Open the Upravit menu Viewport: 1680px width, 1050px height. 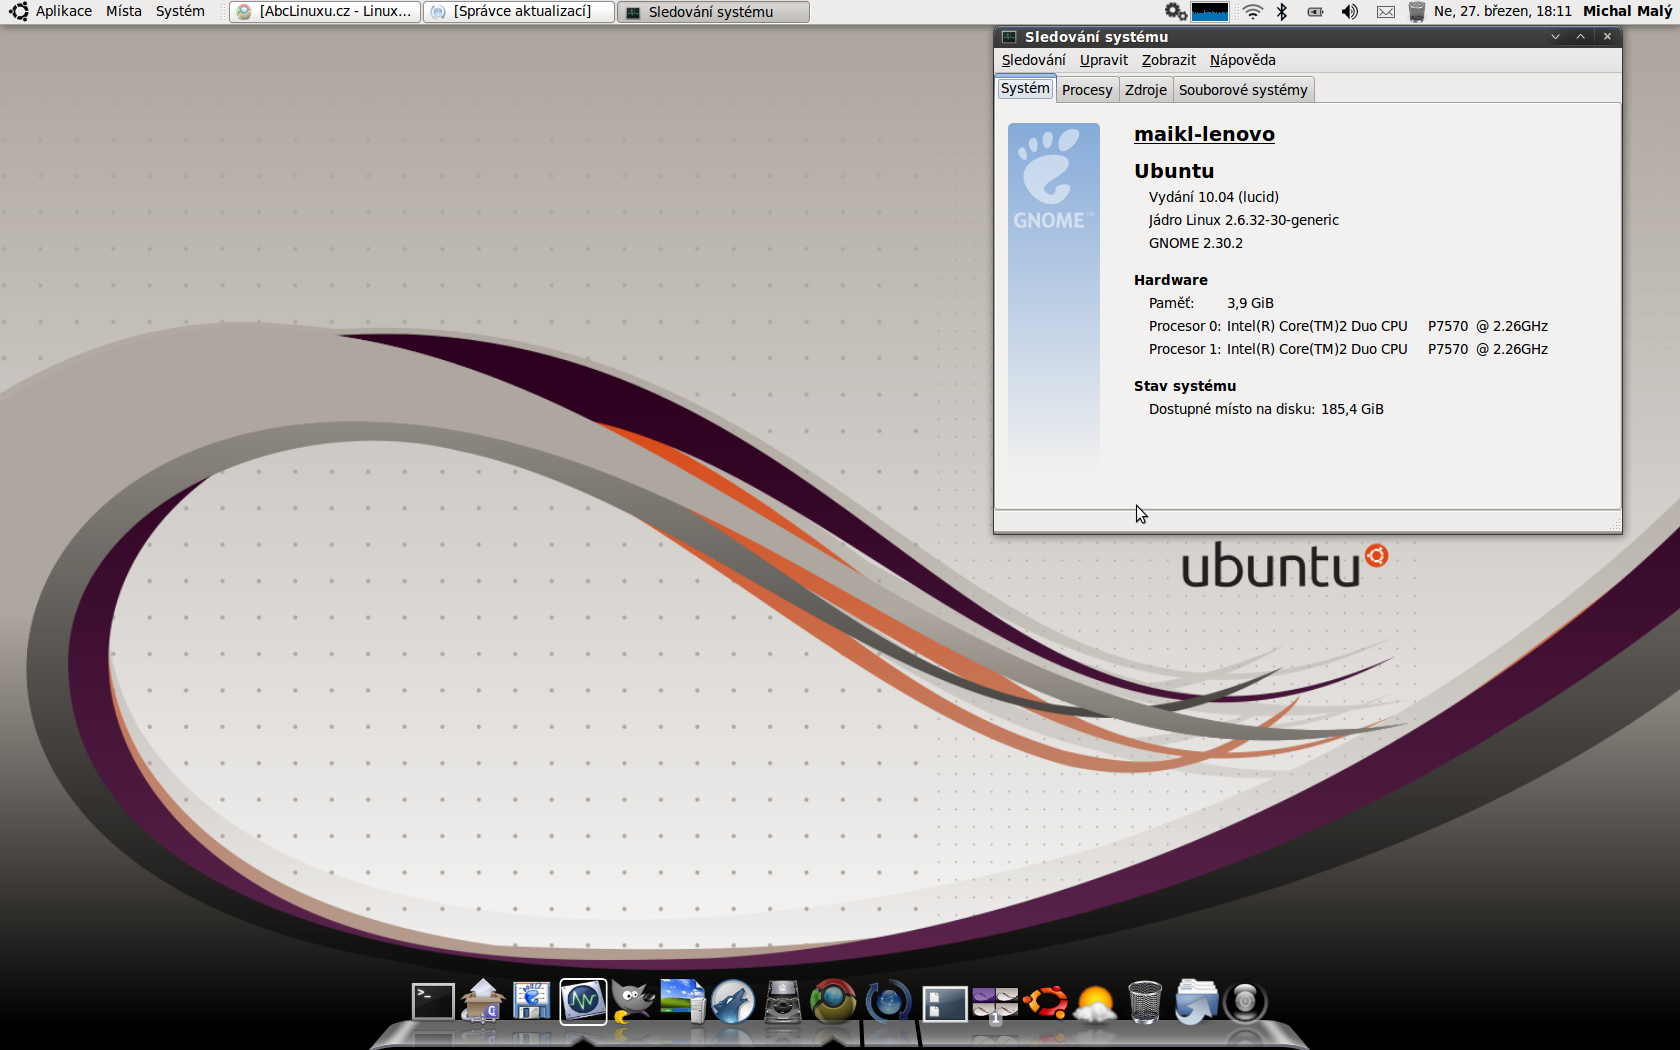1104,60
